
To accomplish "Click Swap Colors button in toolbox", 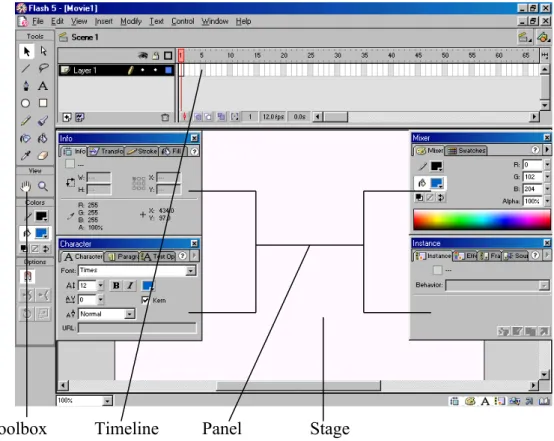I will [46, 249].
